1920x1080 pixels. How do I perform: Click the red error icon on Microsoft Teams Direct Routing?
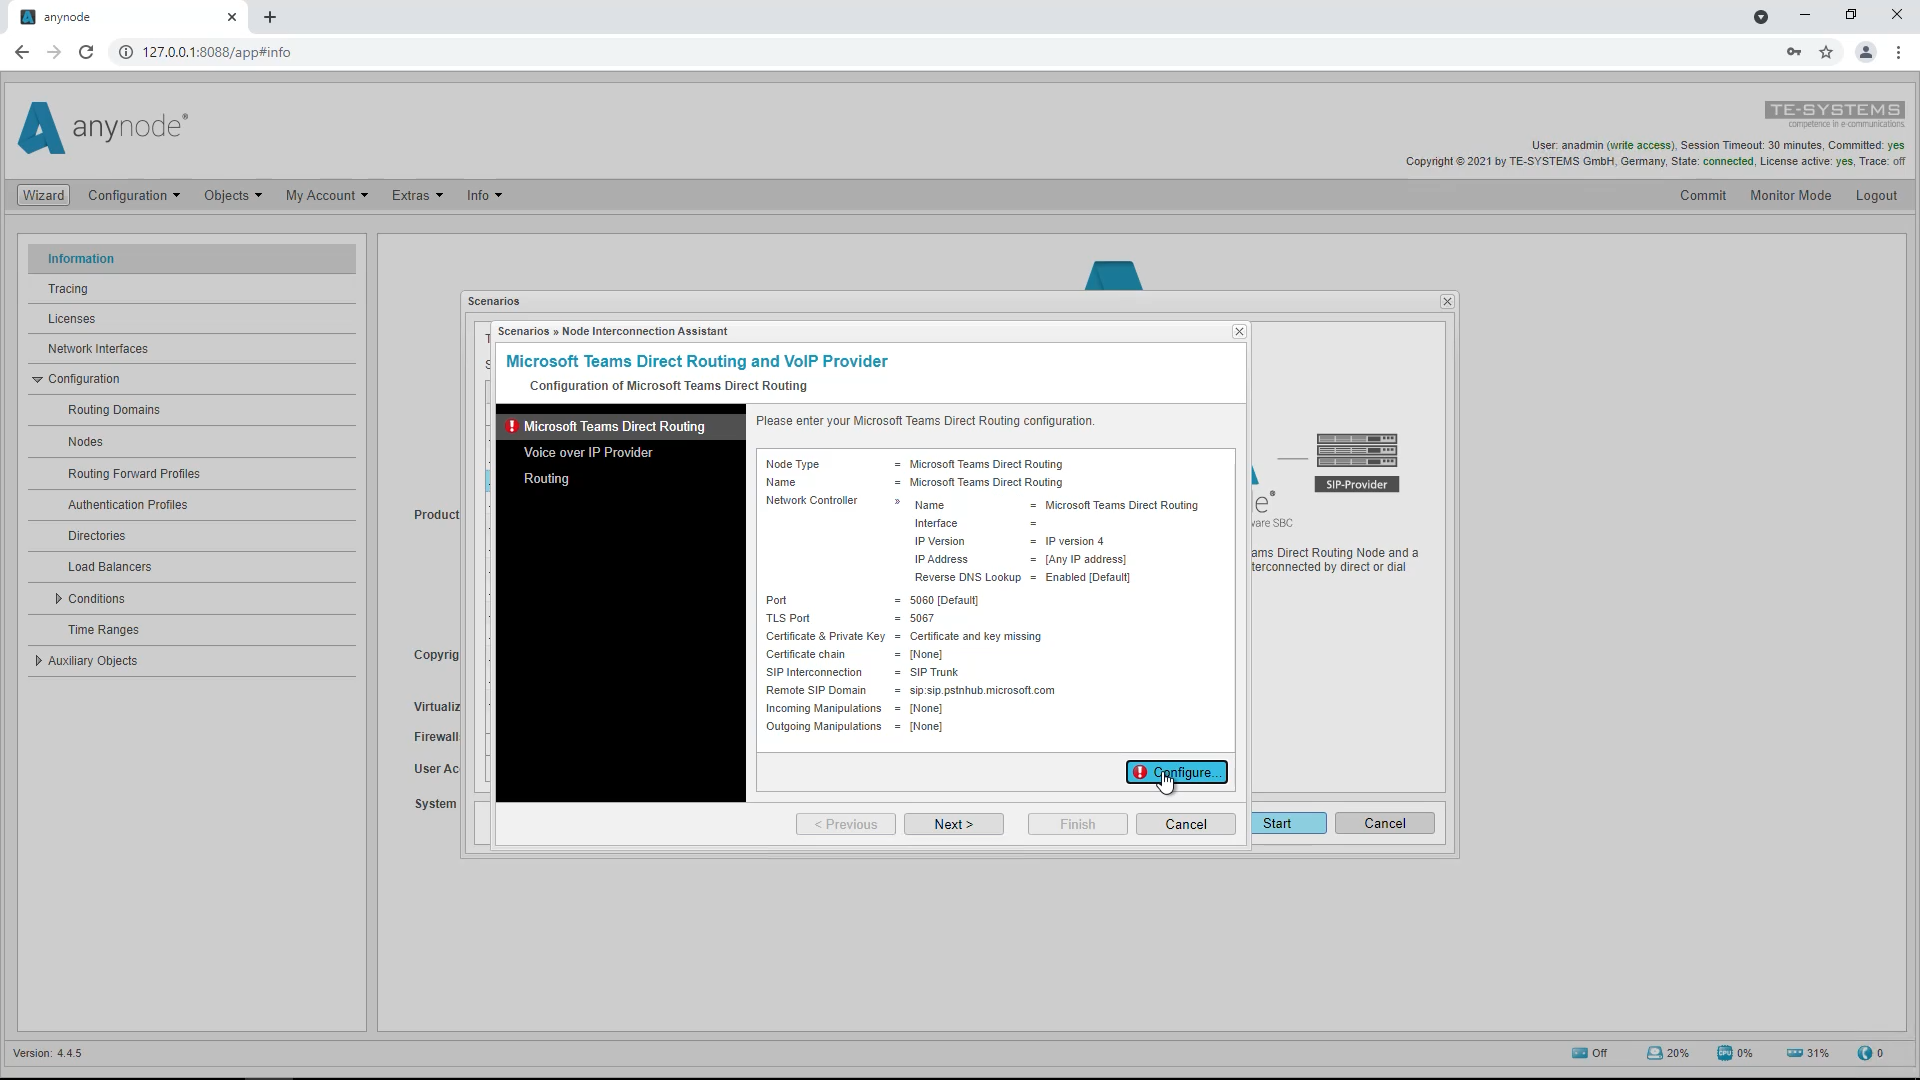[x=513, y=426]
